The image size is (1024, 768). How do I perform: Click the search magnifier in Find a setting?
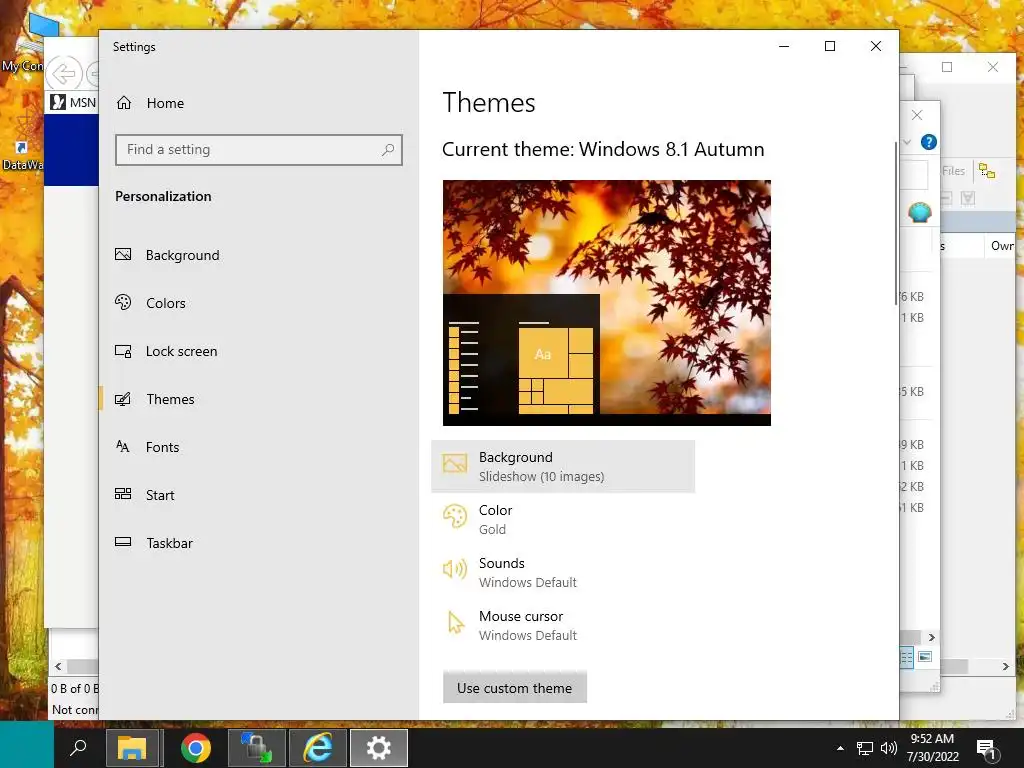pos(388,150)
